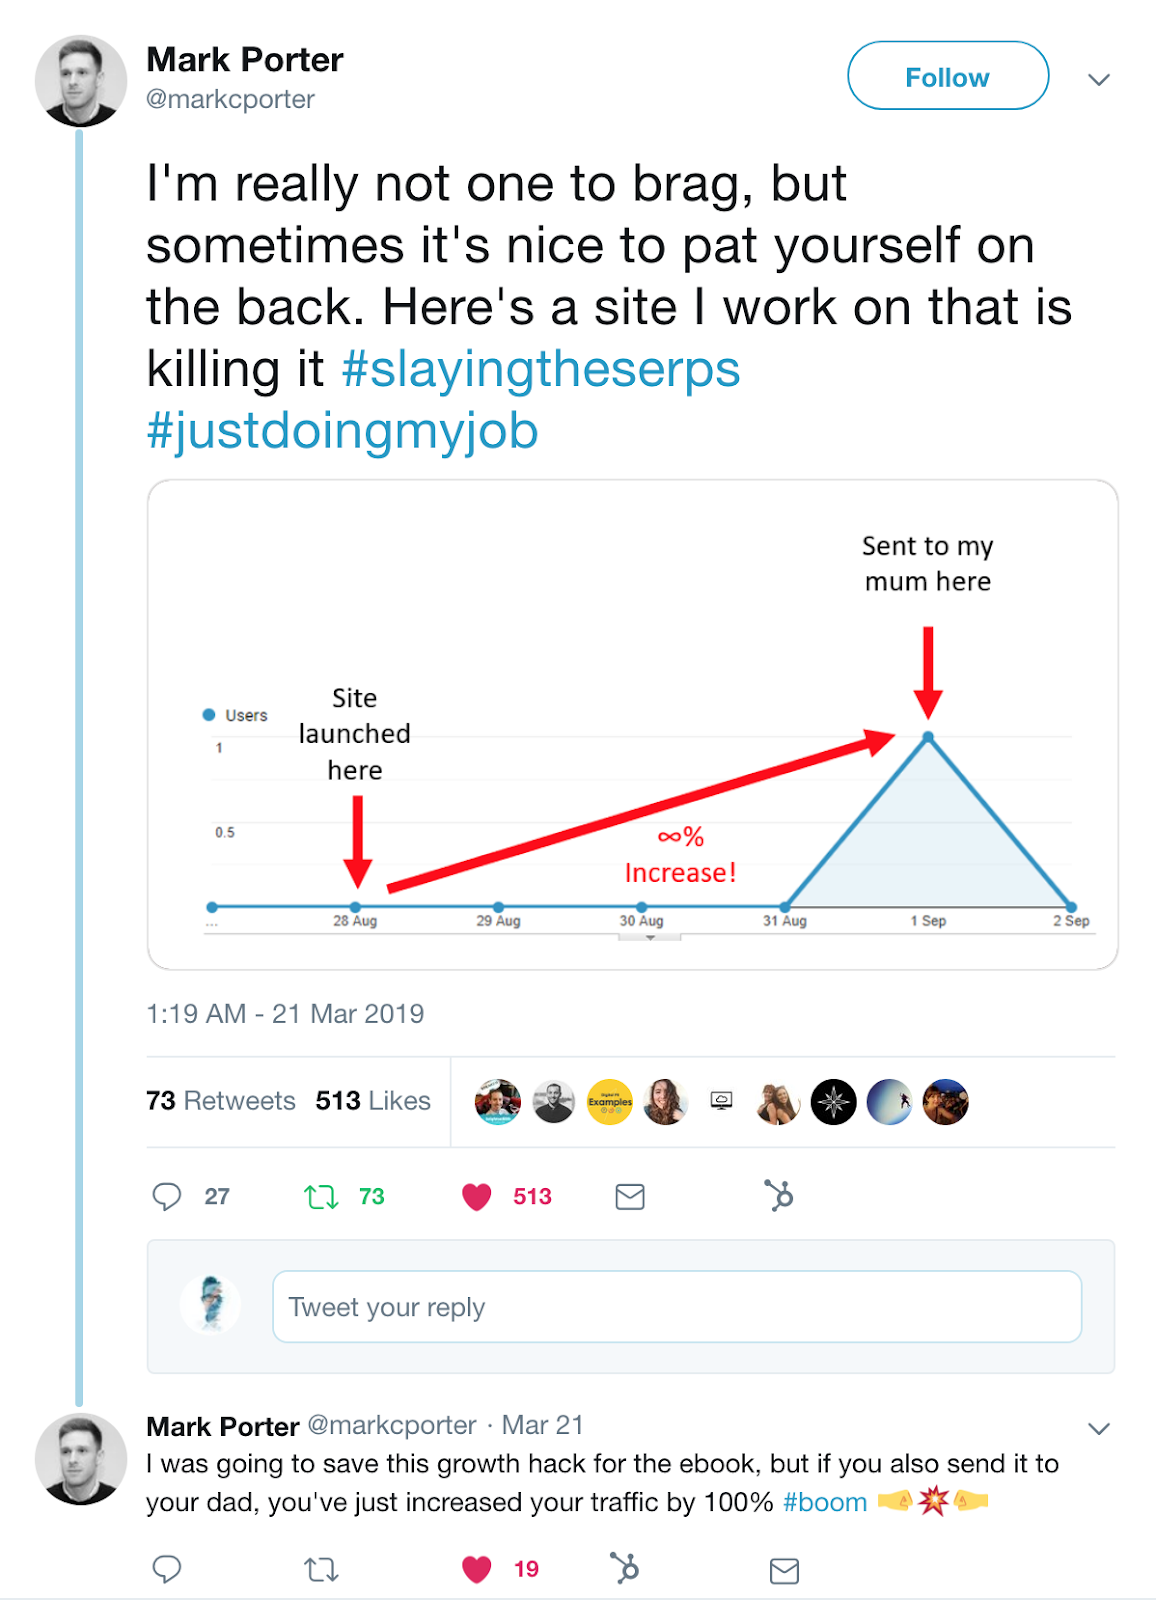Type in the Tweet your reply field
1156x1600 pixels.
676,1307
